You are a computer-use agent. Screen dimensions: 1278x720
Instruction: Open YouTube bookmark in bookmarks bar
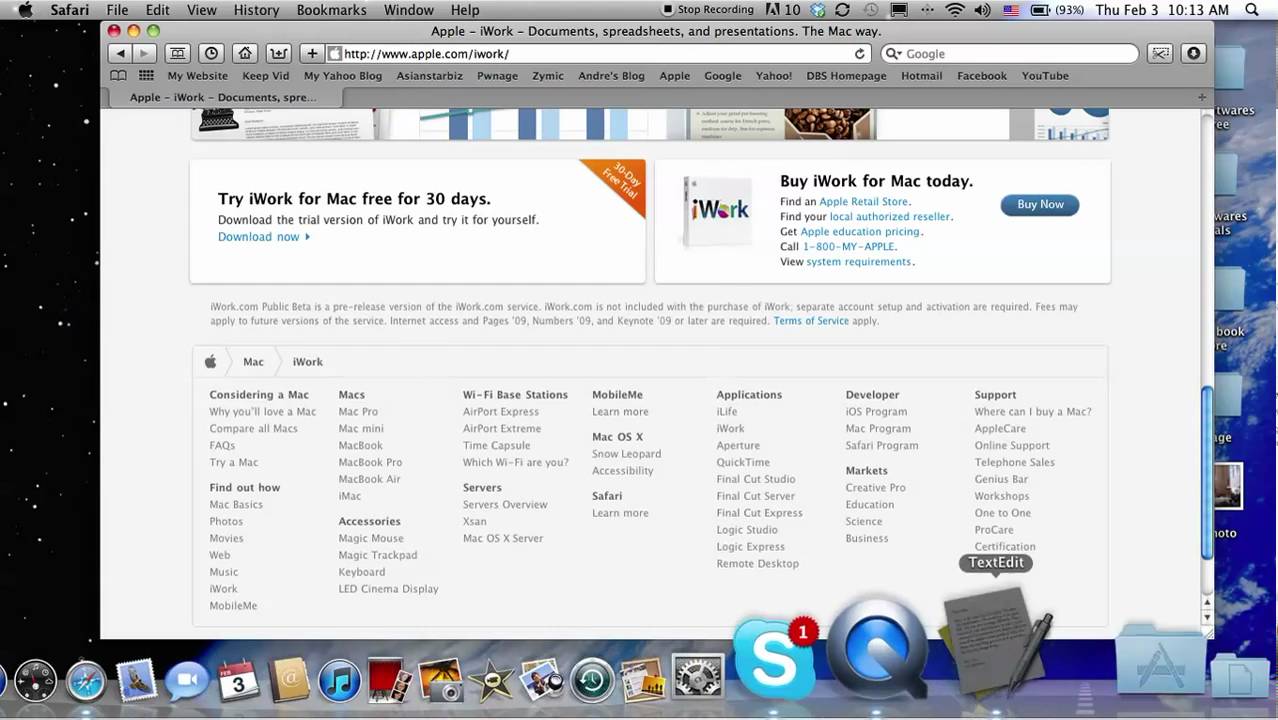click(x=1045, y=76)
